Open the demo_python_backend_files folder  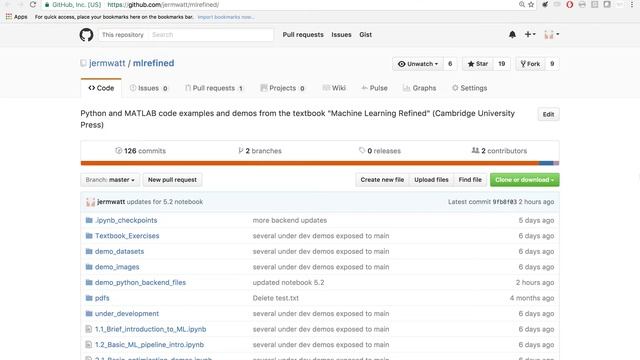tap(140, 282)
